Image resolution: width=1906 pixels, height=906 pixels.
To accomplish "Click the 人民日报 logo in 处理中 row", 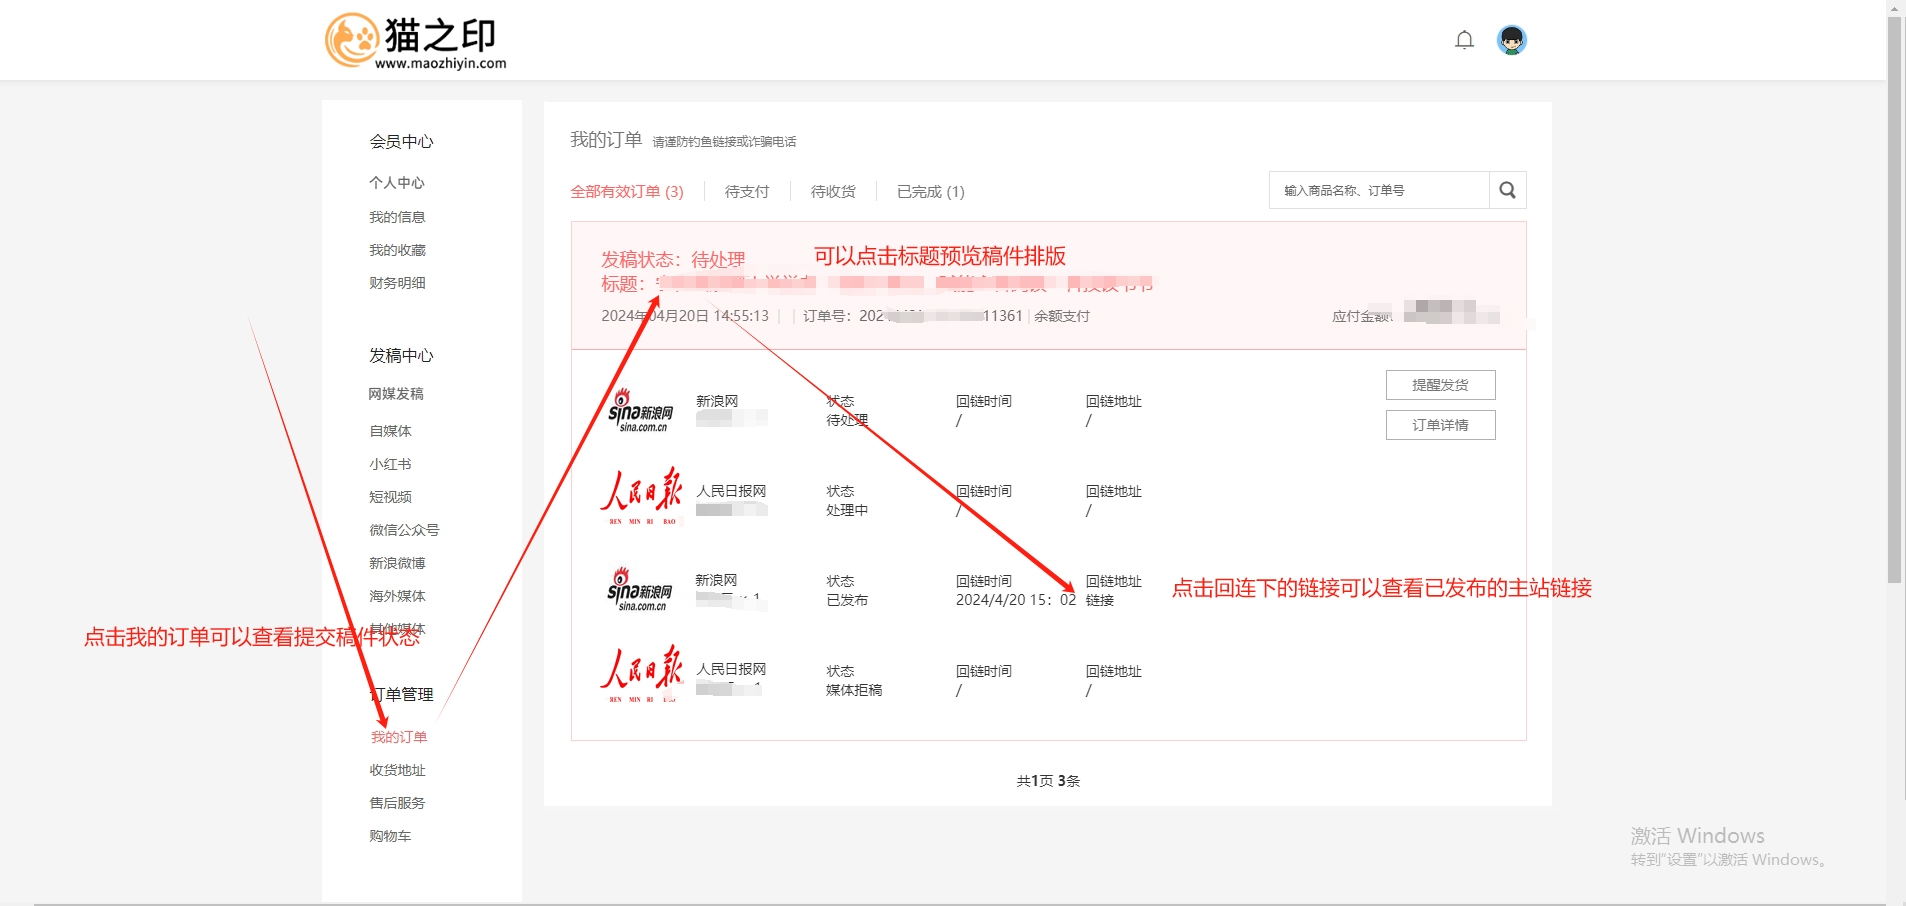I will pos(641,497).
